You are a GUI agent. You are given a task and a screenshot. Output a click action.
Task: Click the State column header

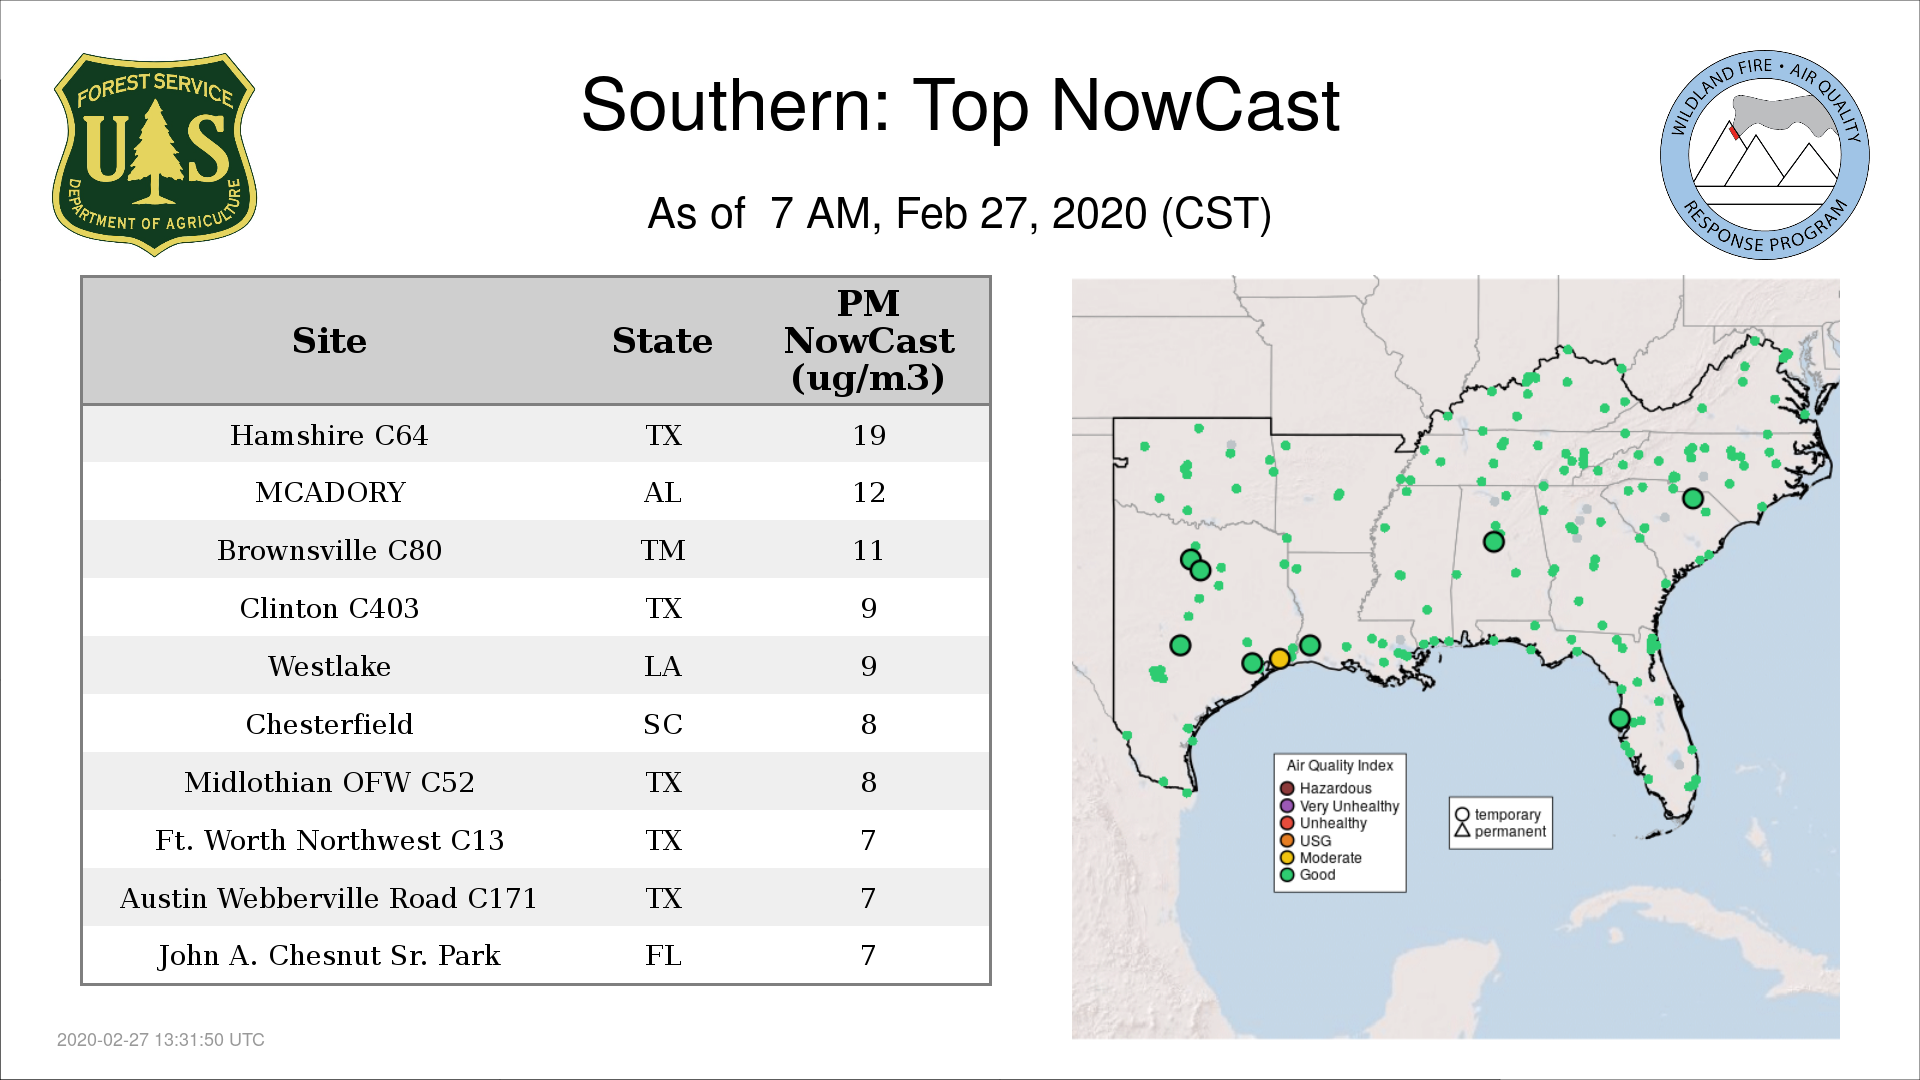tap(662, 341)
